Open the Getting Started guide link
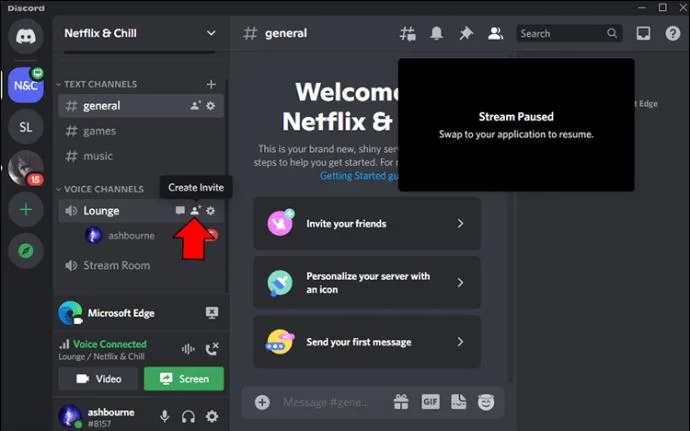The image size is (690, 431). pos(359,176)
